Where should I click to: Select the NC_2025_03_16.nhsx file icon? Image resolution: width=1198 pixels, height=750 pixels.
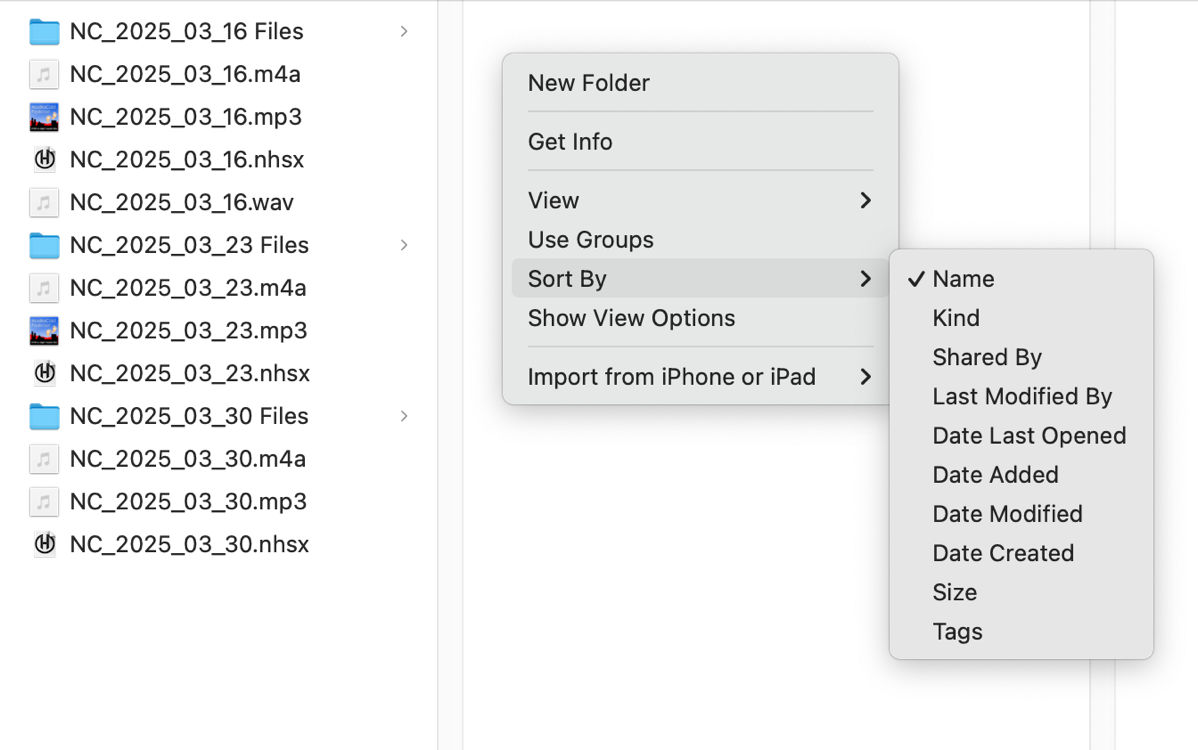click(44, 159)
